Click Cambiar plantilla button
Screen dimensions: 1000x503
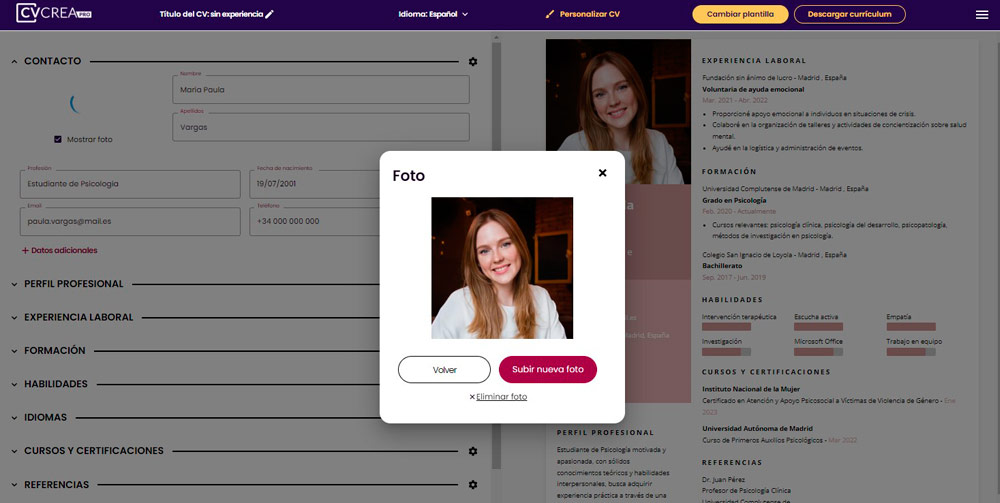(x=740, y=14)
